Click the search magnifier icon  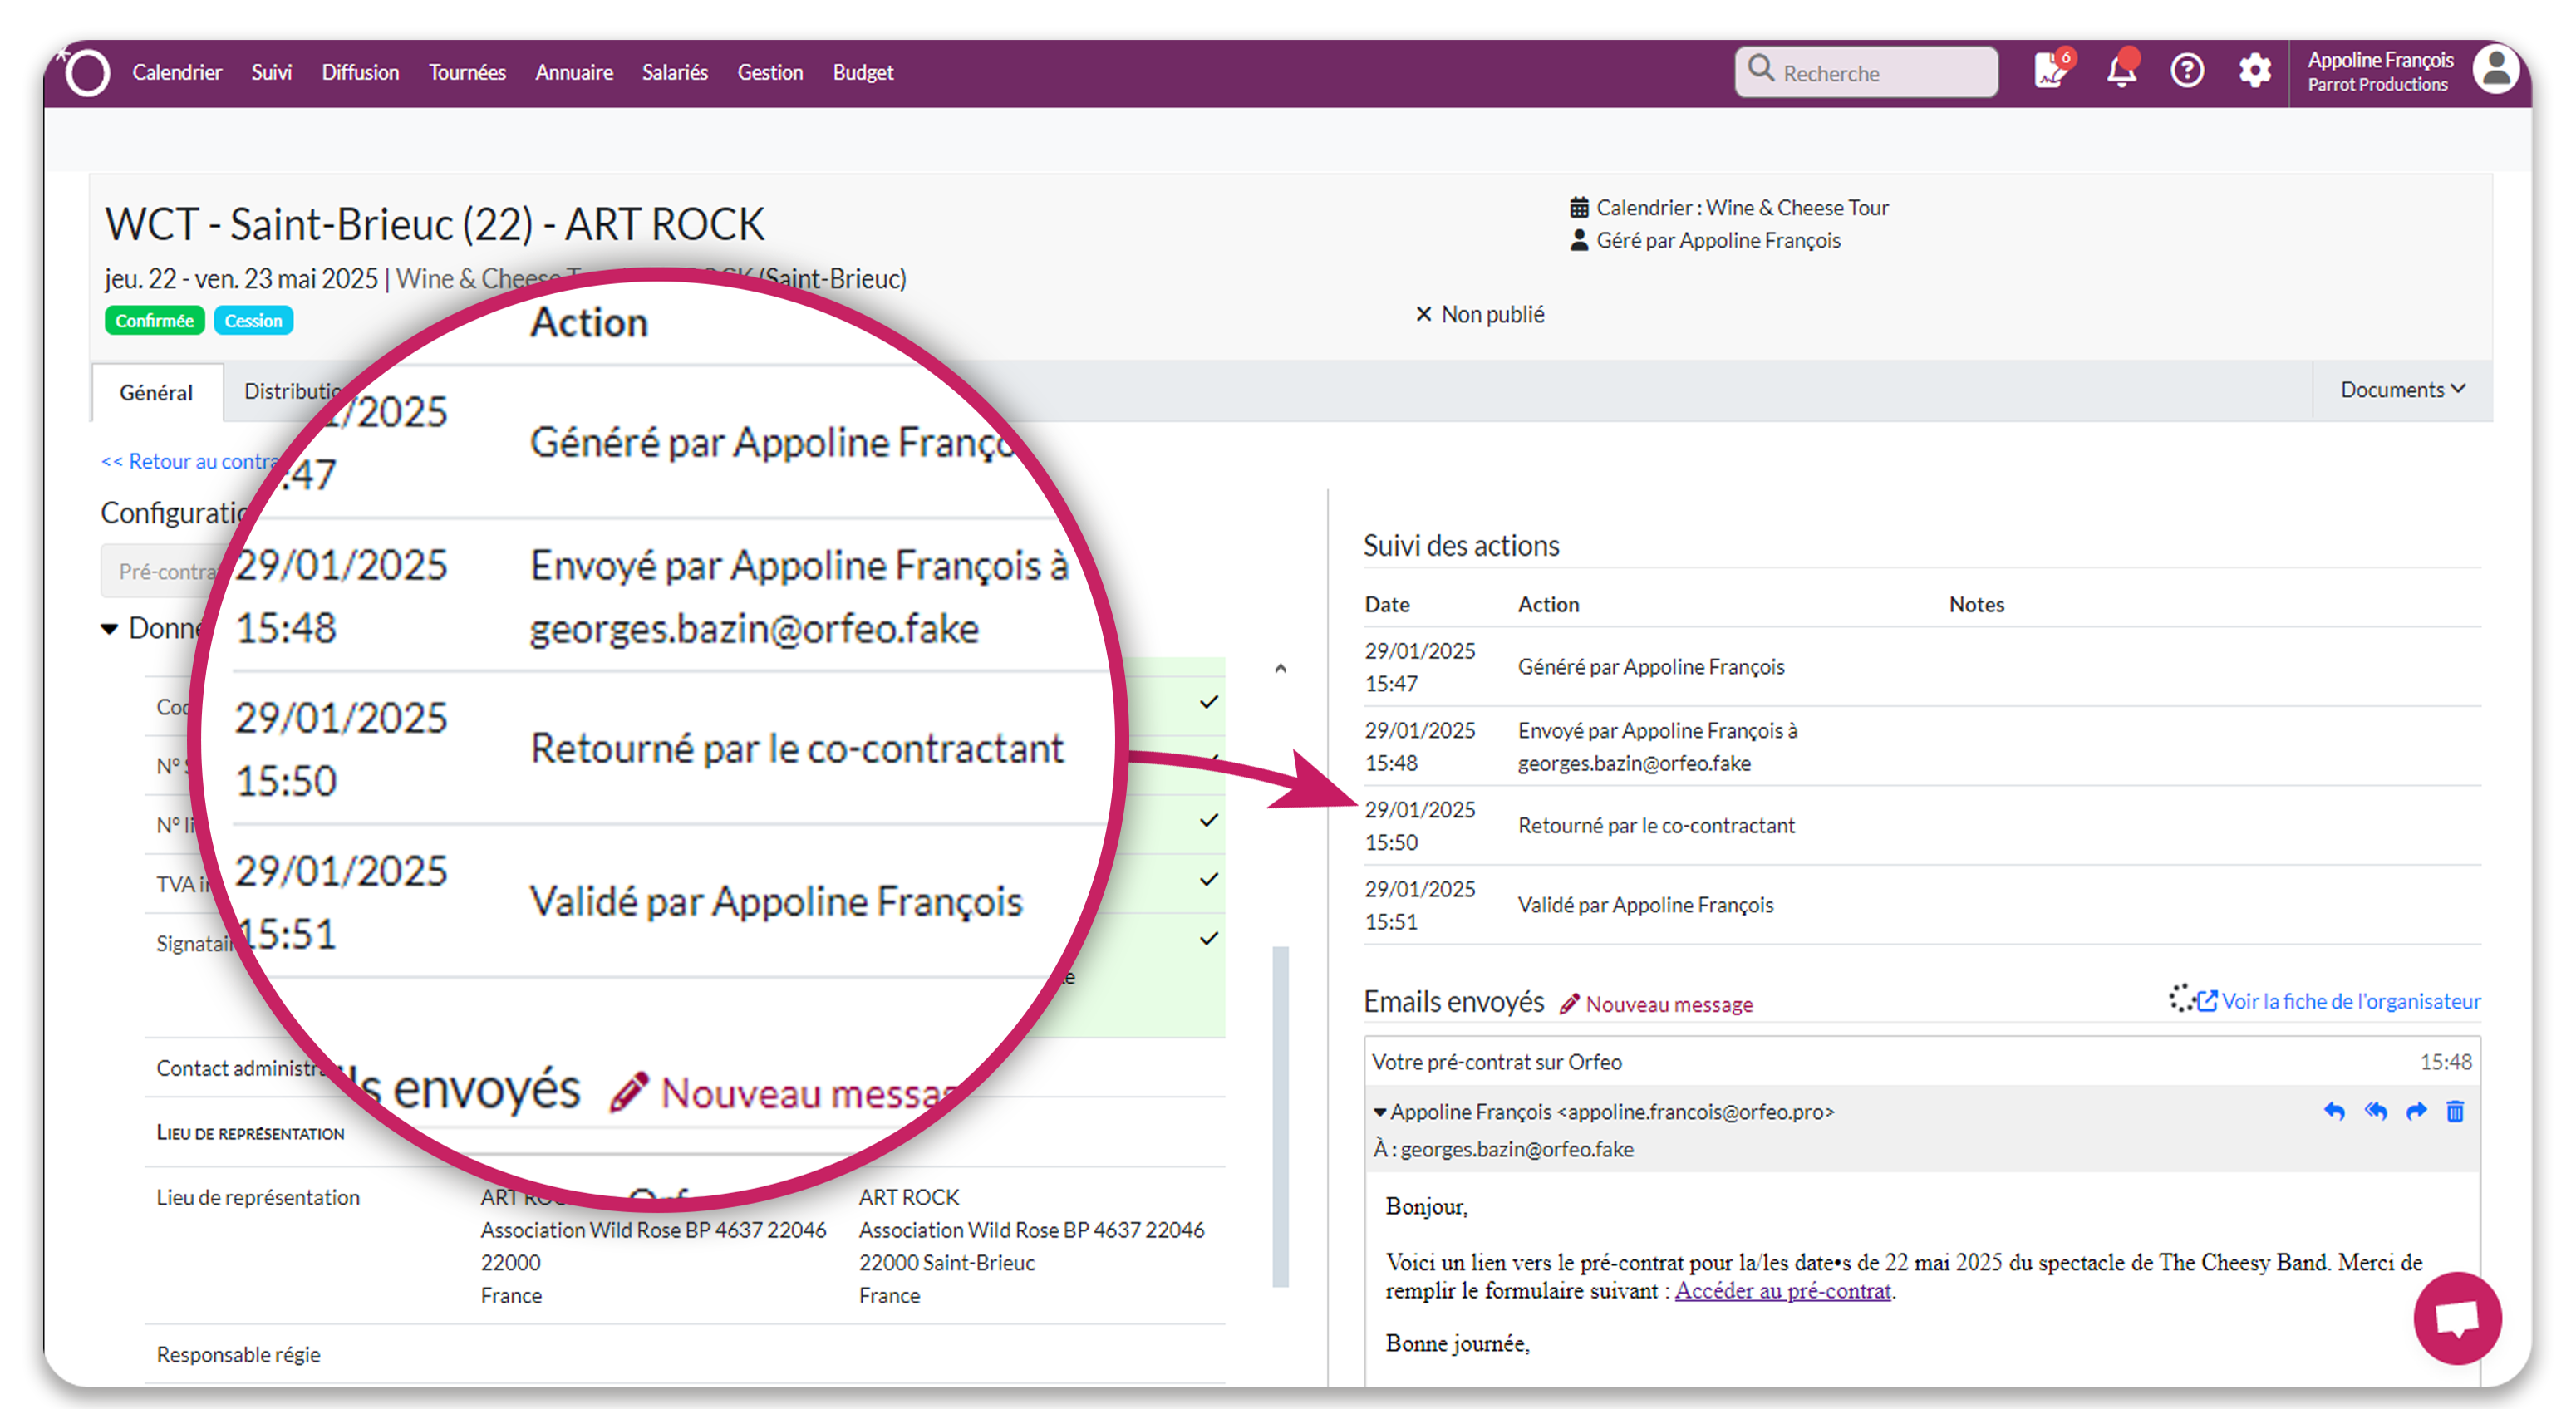(1761, 70)
